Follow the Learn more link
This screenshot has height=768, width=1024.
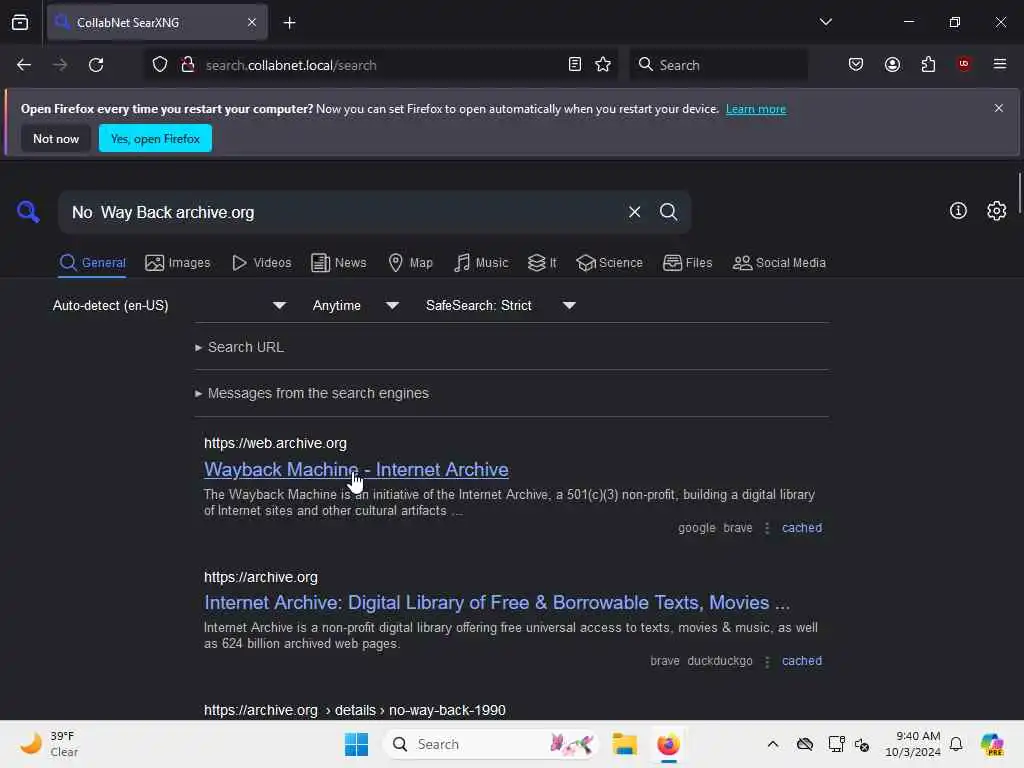point(756,109)
